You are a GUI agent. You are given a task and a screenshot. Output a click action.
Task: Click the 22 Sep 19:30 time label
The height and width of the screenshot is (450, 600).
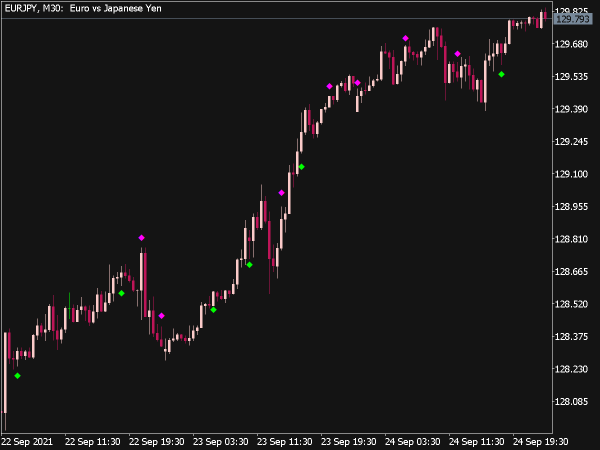157,442
